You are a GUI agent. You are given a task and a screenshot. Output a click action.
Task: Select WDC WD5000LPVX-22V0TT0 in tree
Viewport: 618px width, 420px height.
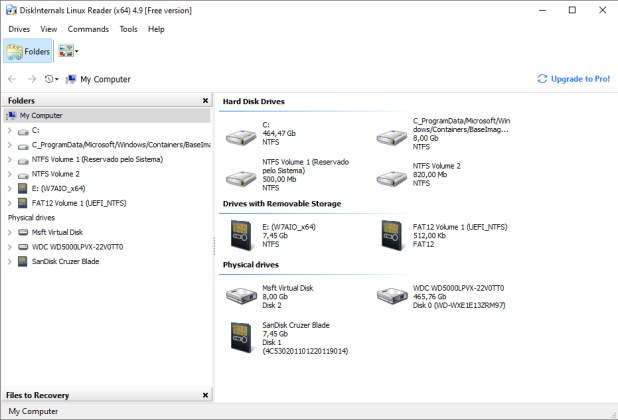coord(77,247)
